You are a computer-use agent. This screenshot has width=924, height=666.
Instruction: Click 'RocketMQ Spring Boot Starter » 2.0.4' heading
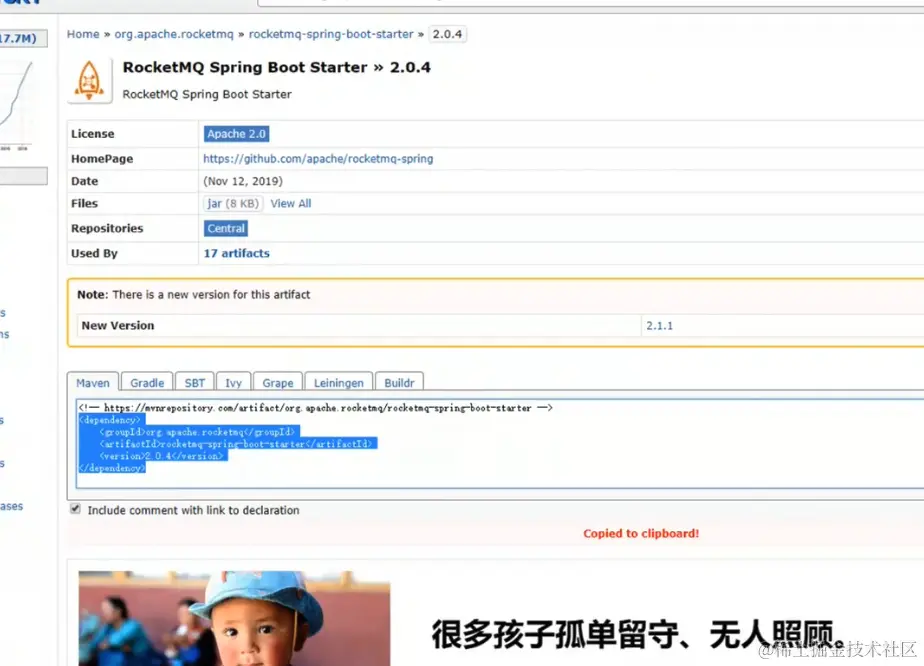(x=276, y=67)
